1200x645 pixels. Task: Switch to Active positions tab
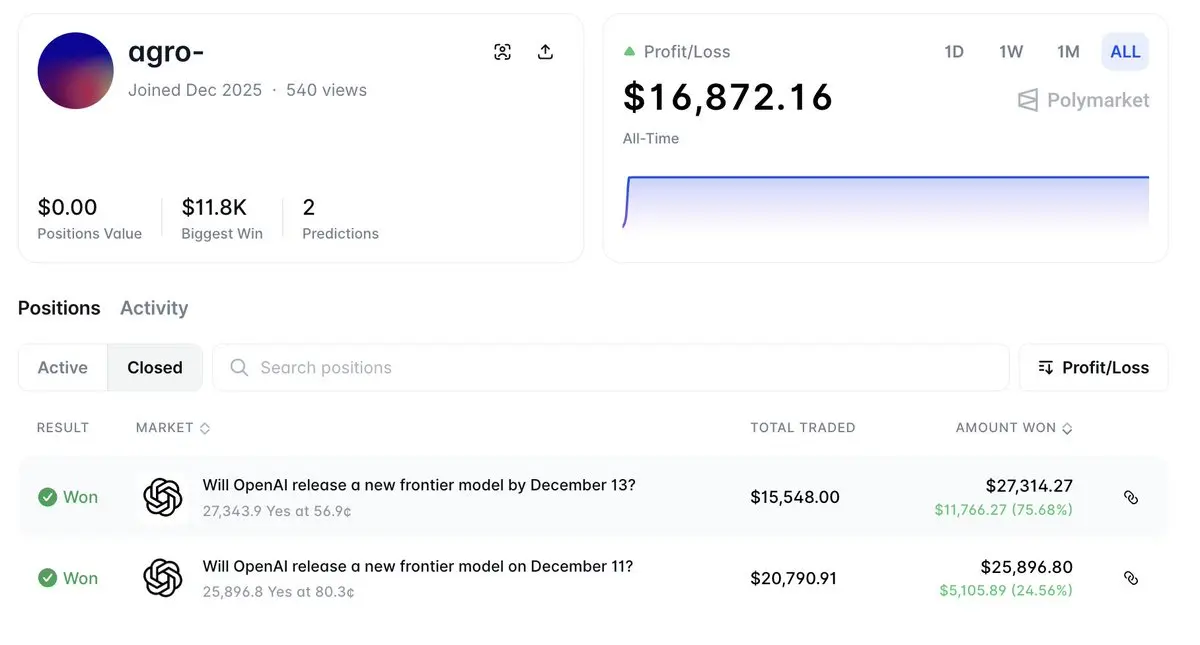coord(63,368)
